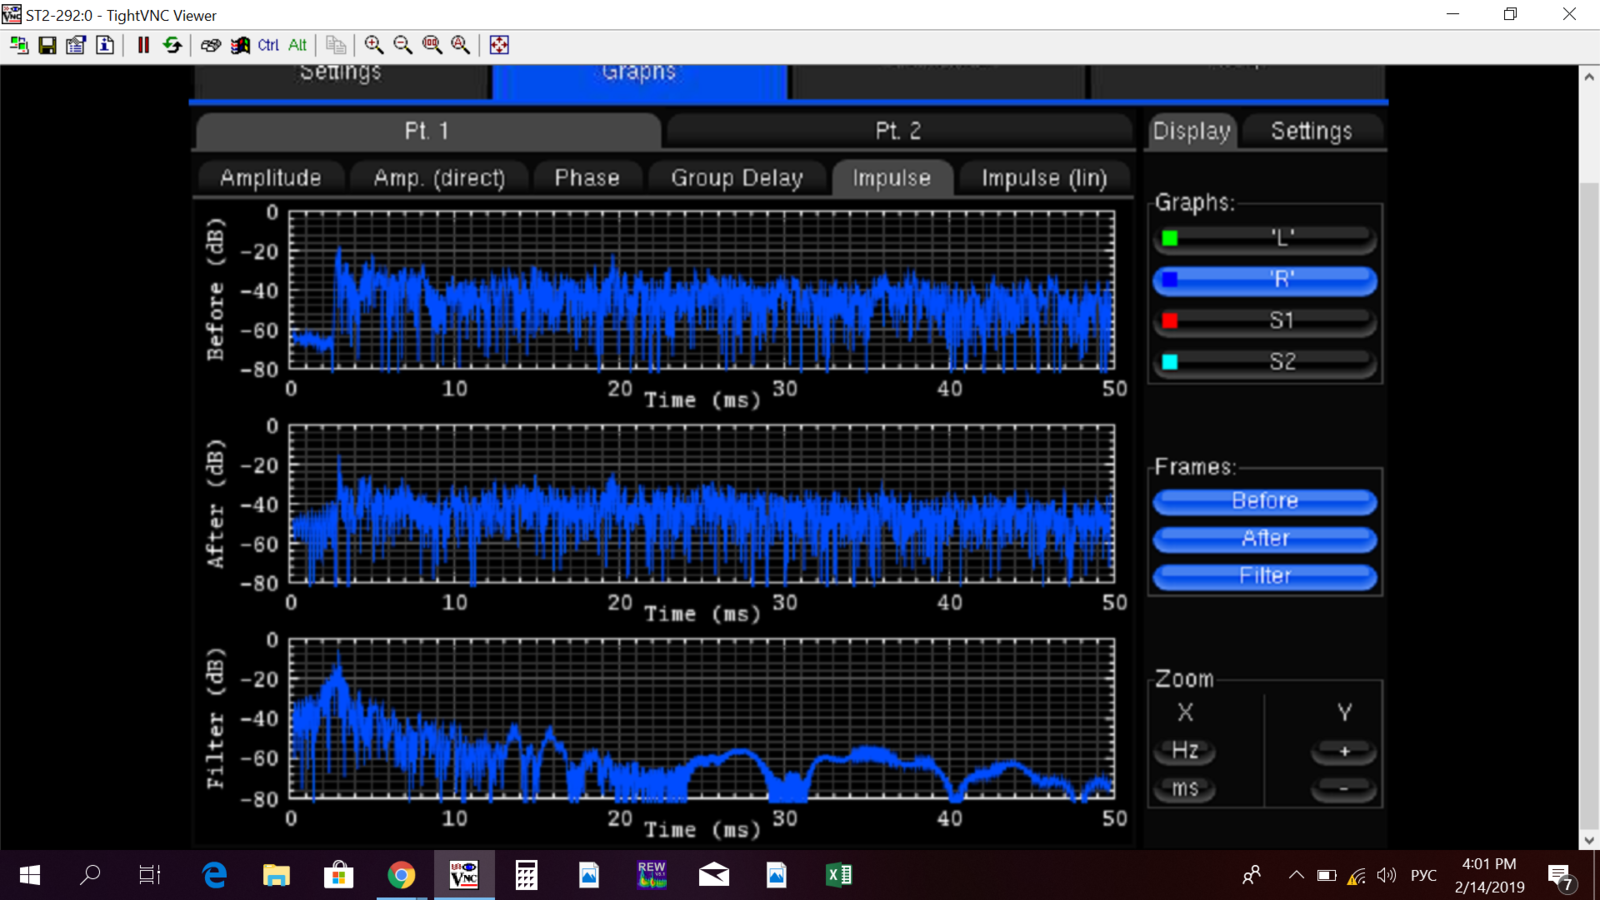Toggle the S1 graph channel
The height and width of the screenshot is (900, 1600).
(1265, 321)
